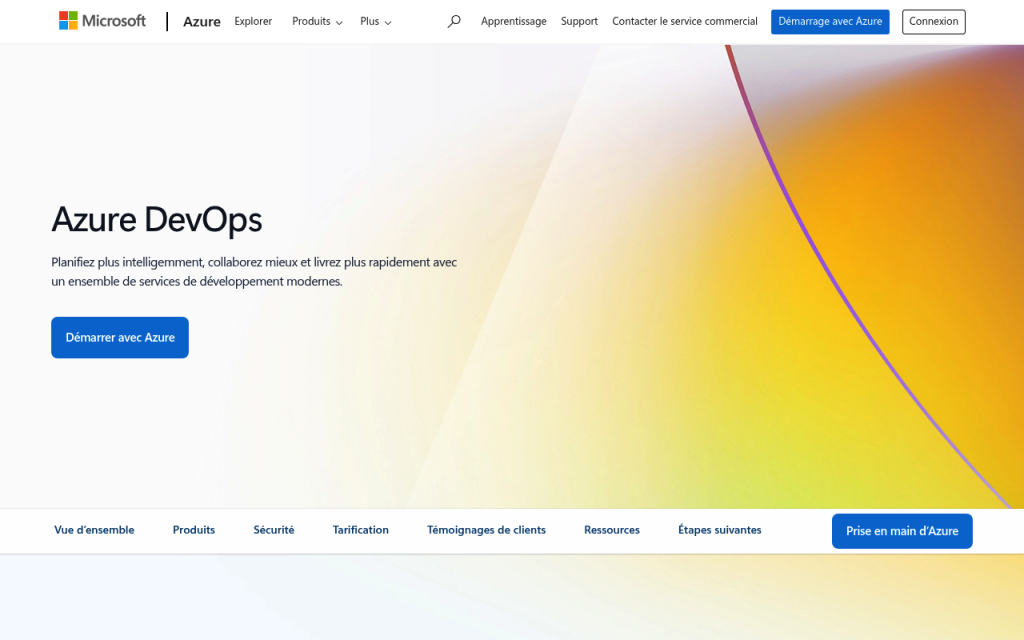Click the Démarrage avec Azure button
The height and width of the screenshot is (640, 1024).
pos(830,22)
